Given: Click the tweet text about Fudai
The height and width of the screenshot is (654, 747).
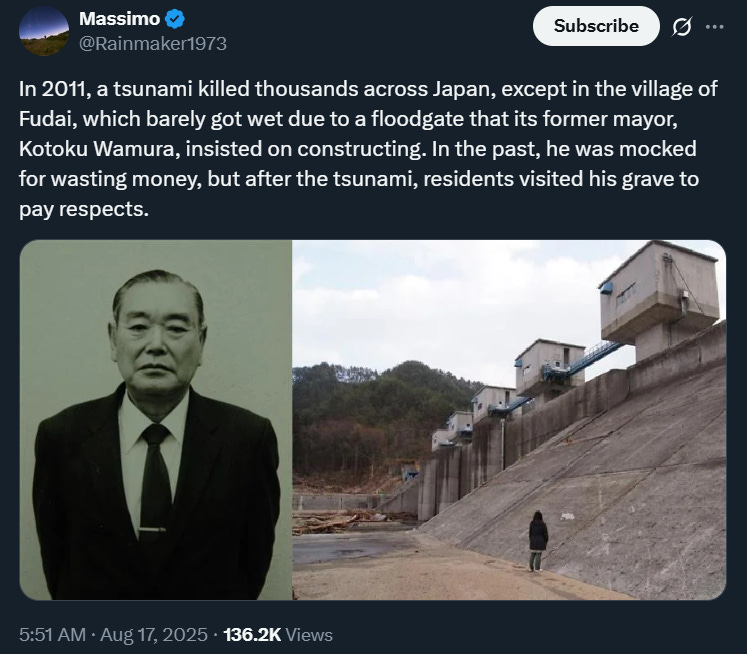Looking at the screenshot, I should 368,149.
